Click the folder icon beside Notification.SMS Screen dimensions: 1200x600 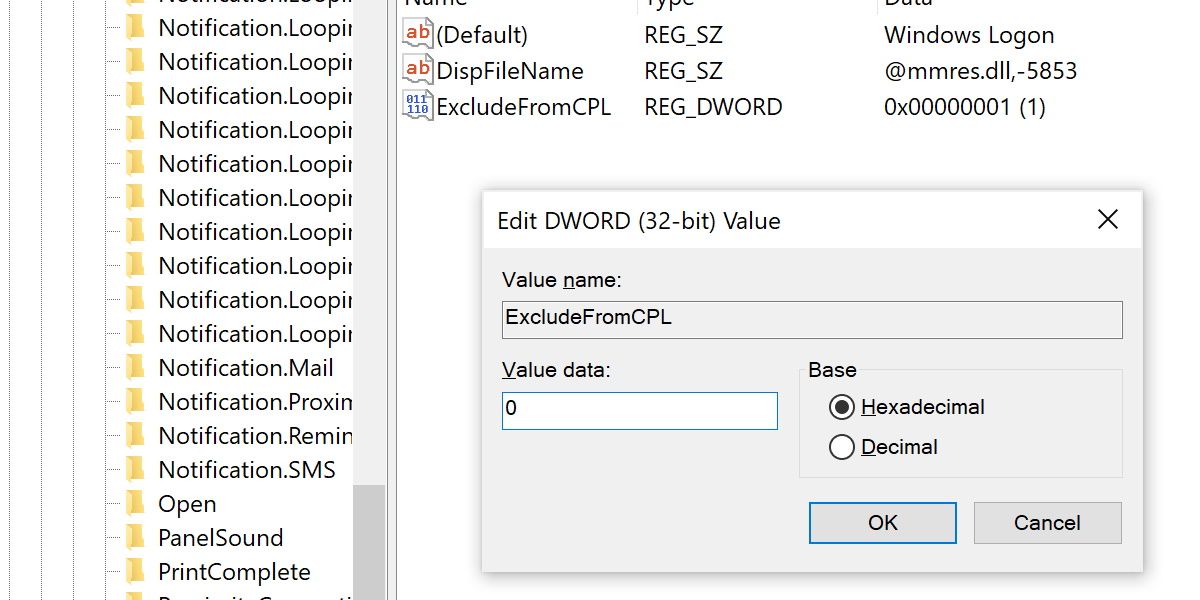[x=135, y=469]
